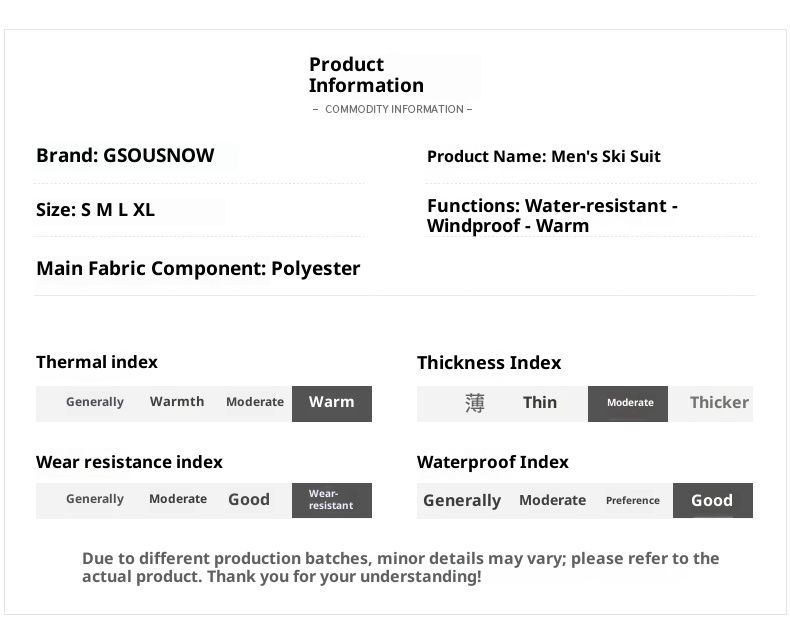Image resolution: width=790 pixels, height=627 pixels.
Task: Click the "Size: S M L XL" text
Action: coord(95,210)
